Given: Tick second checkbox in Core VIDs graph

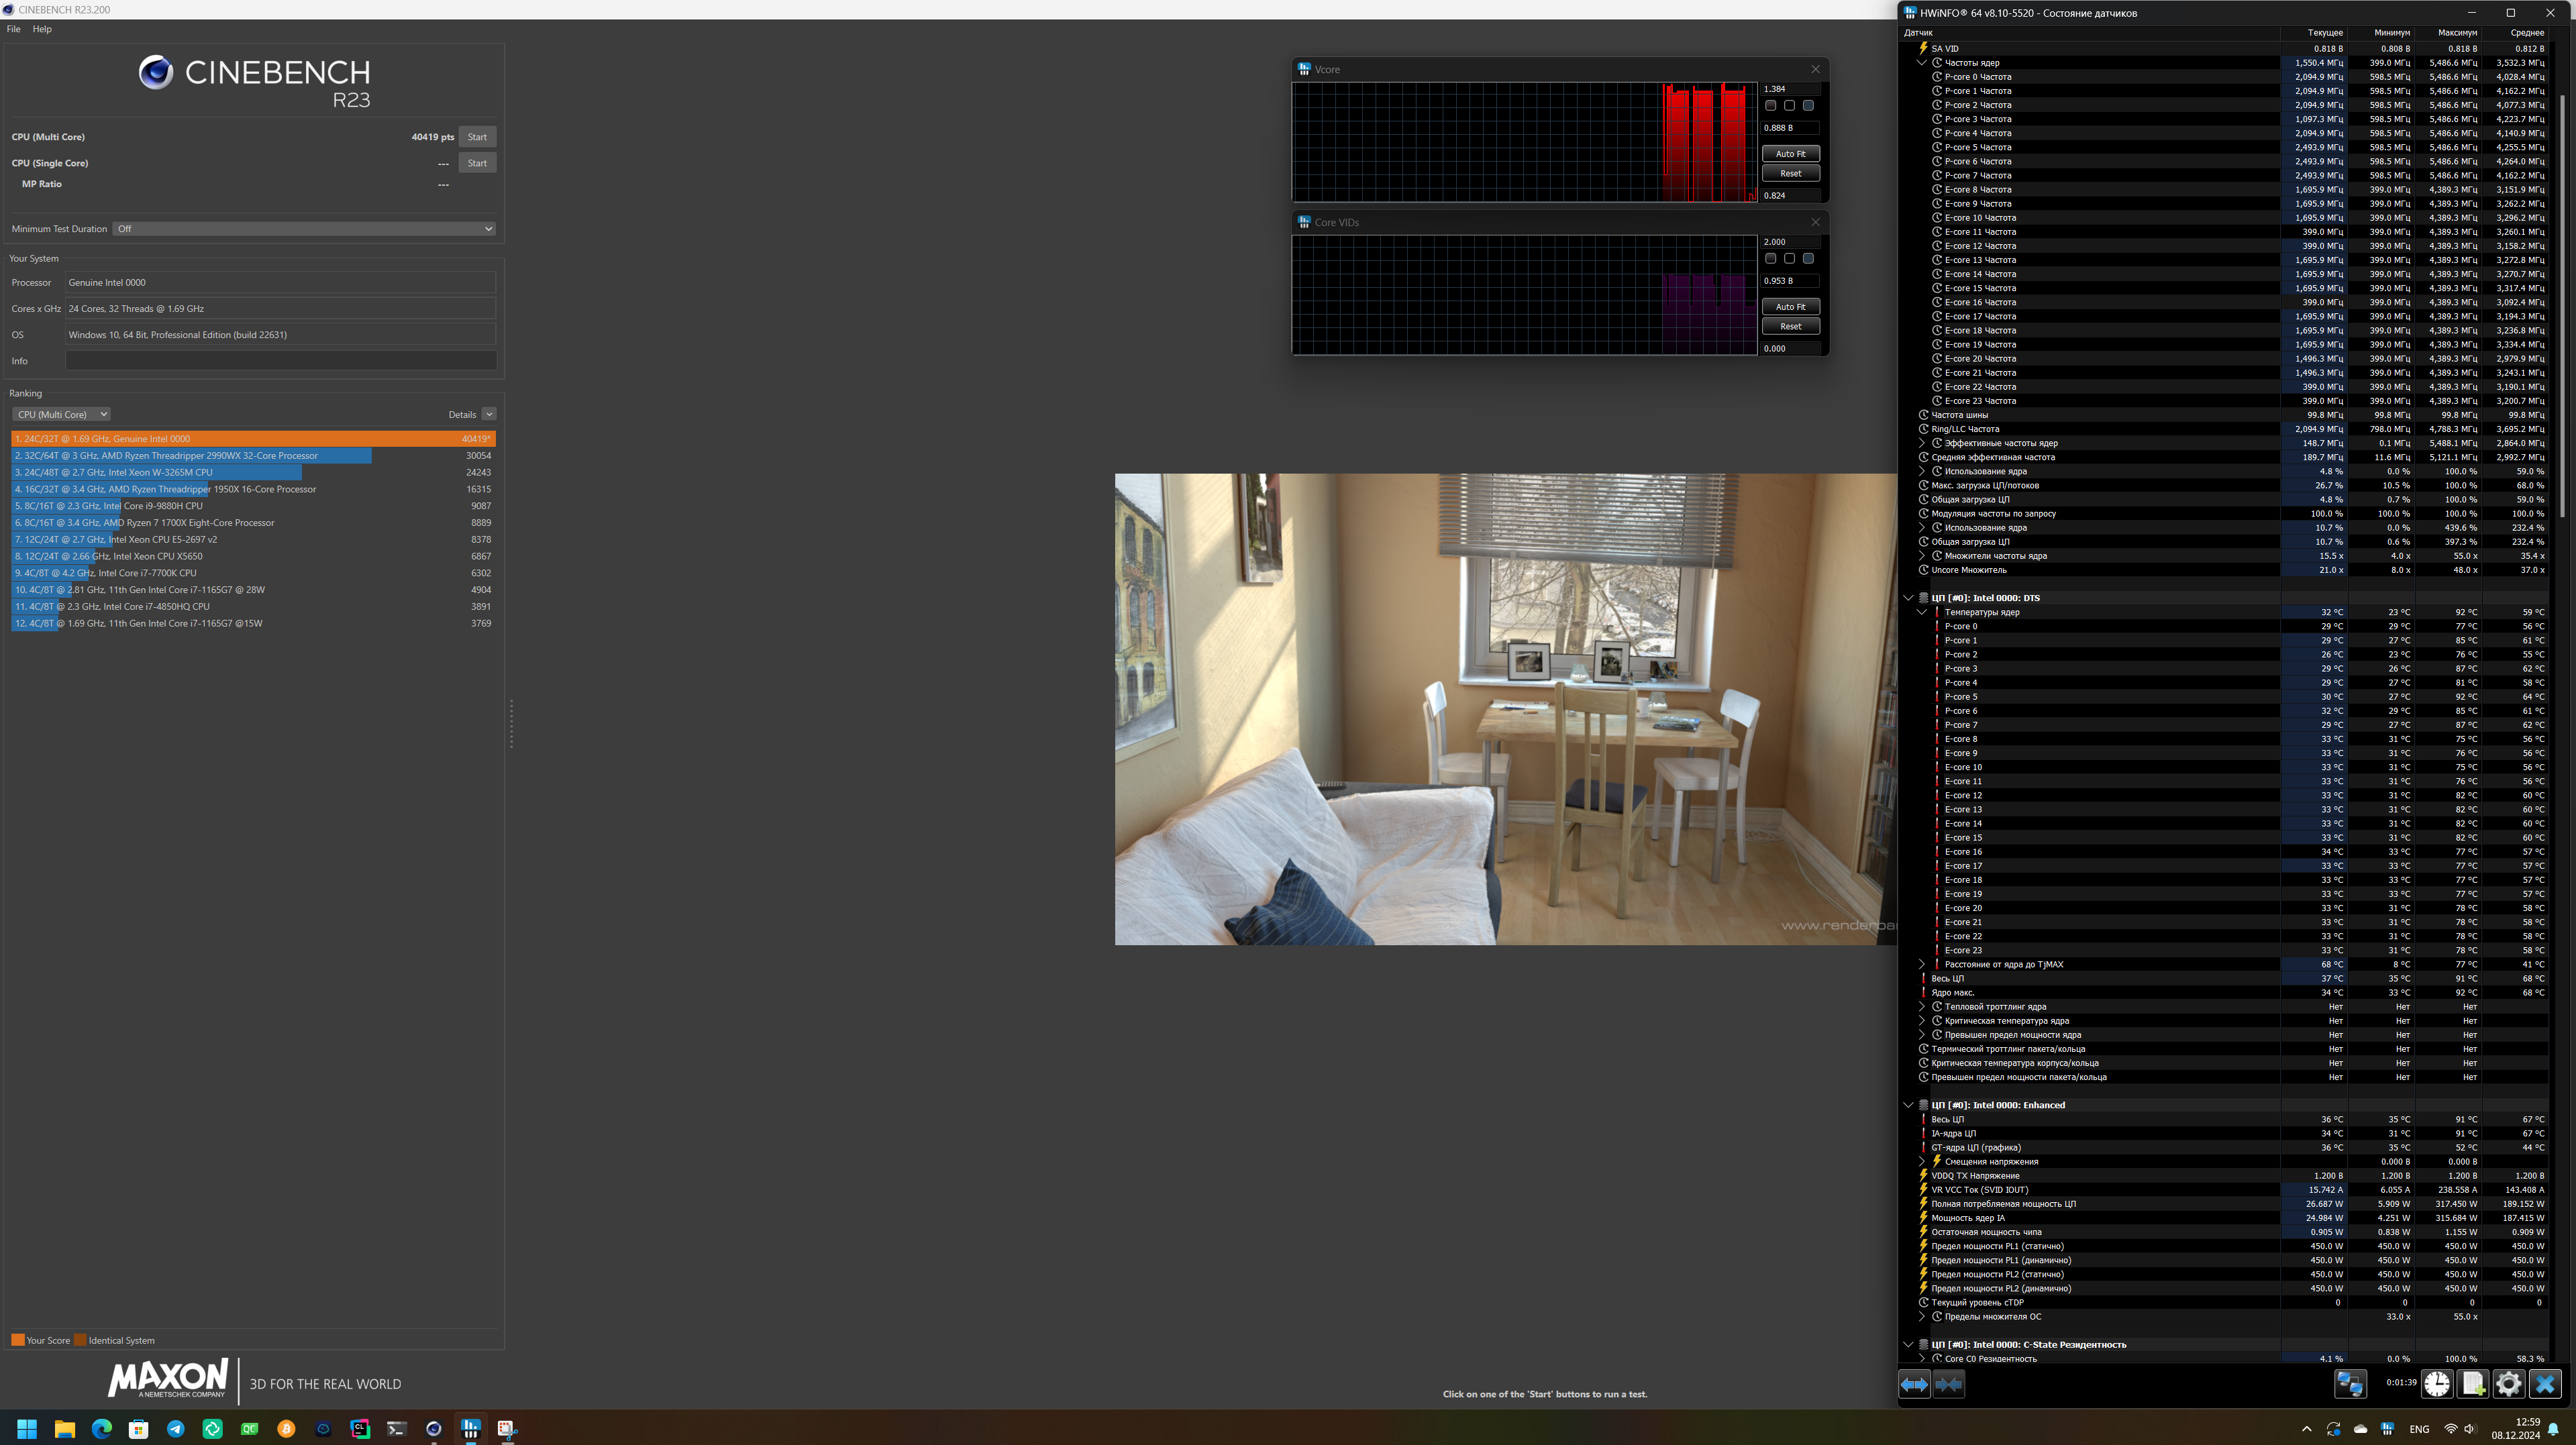Looking at the screenshot, I should tap(1790, 259).
